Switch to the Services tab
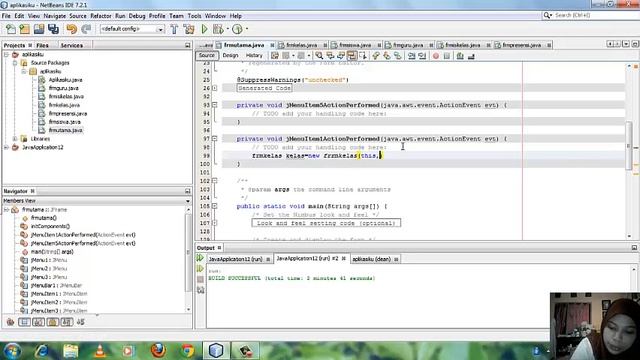Viewport: 640px width, 360px height. [72, 45]
